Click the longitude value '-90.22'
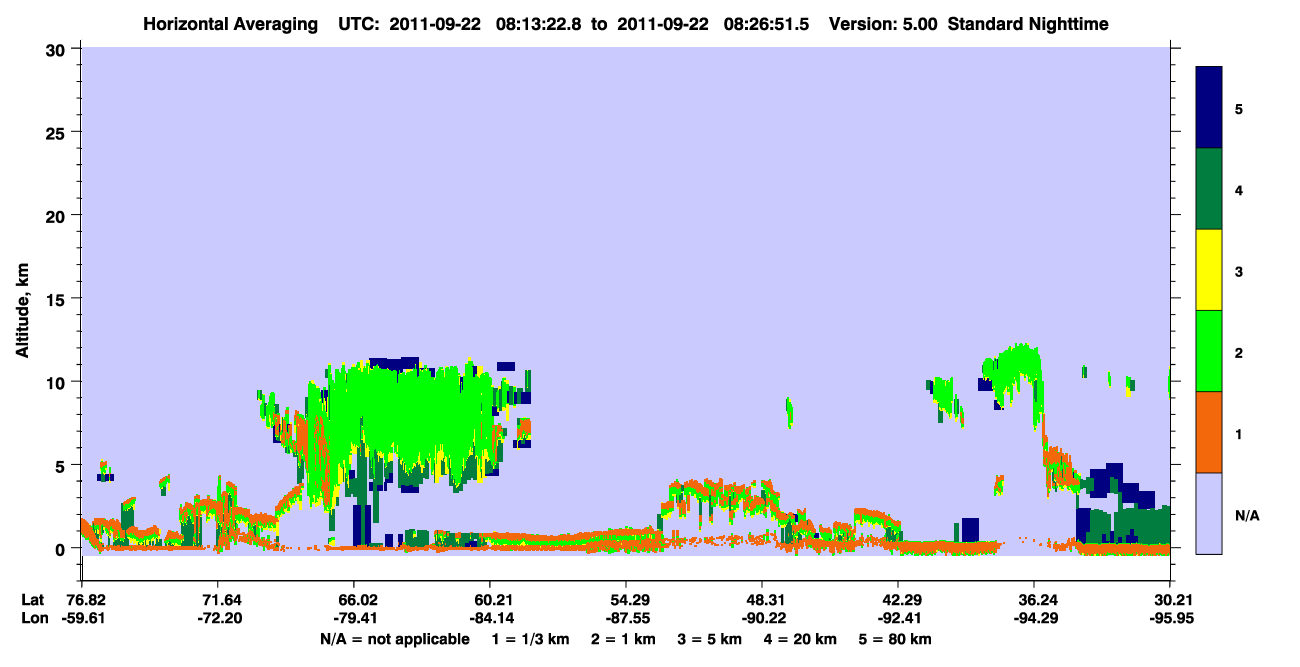Screen dimensions: 1300x667 coord(762,618)
